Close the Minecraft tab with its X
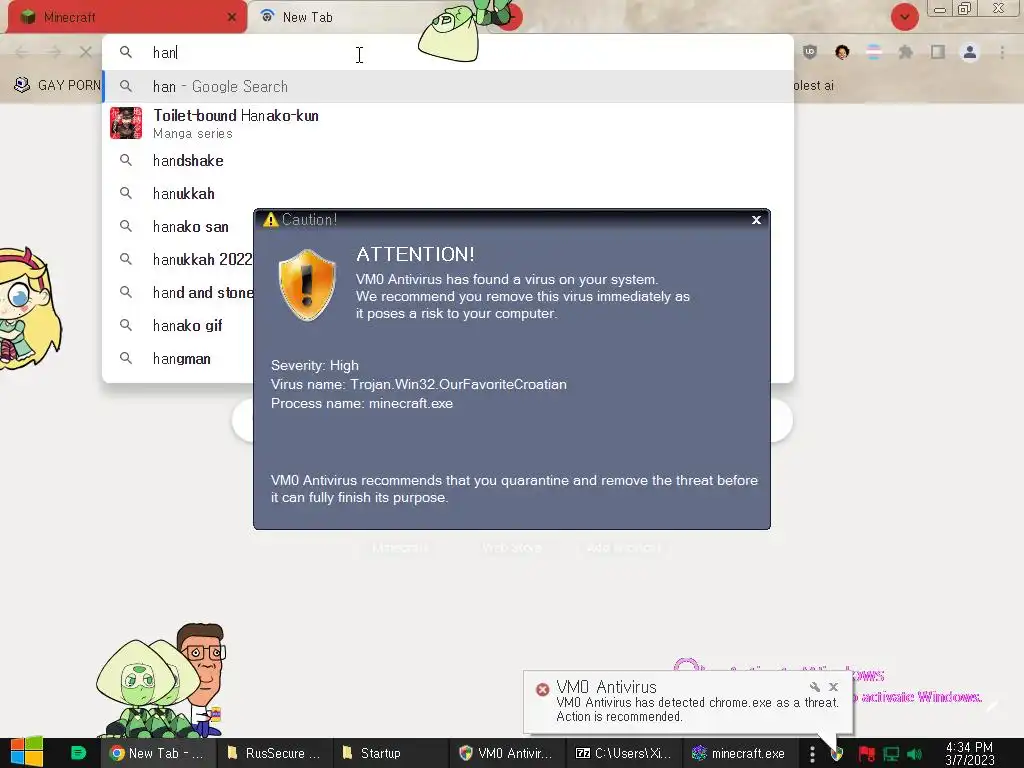This screenshot has height=768, width=1024. click(x=232, y=17)
